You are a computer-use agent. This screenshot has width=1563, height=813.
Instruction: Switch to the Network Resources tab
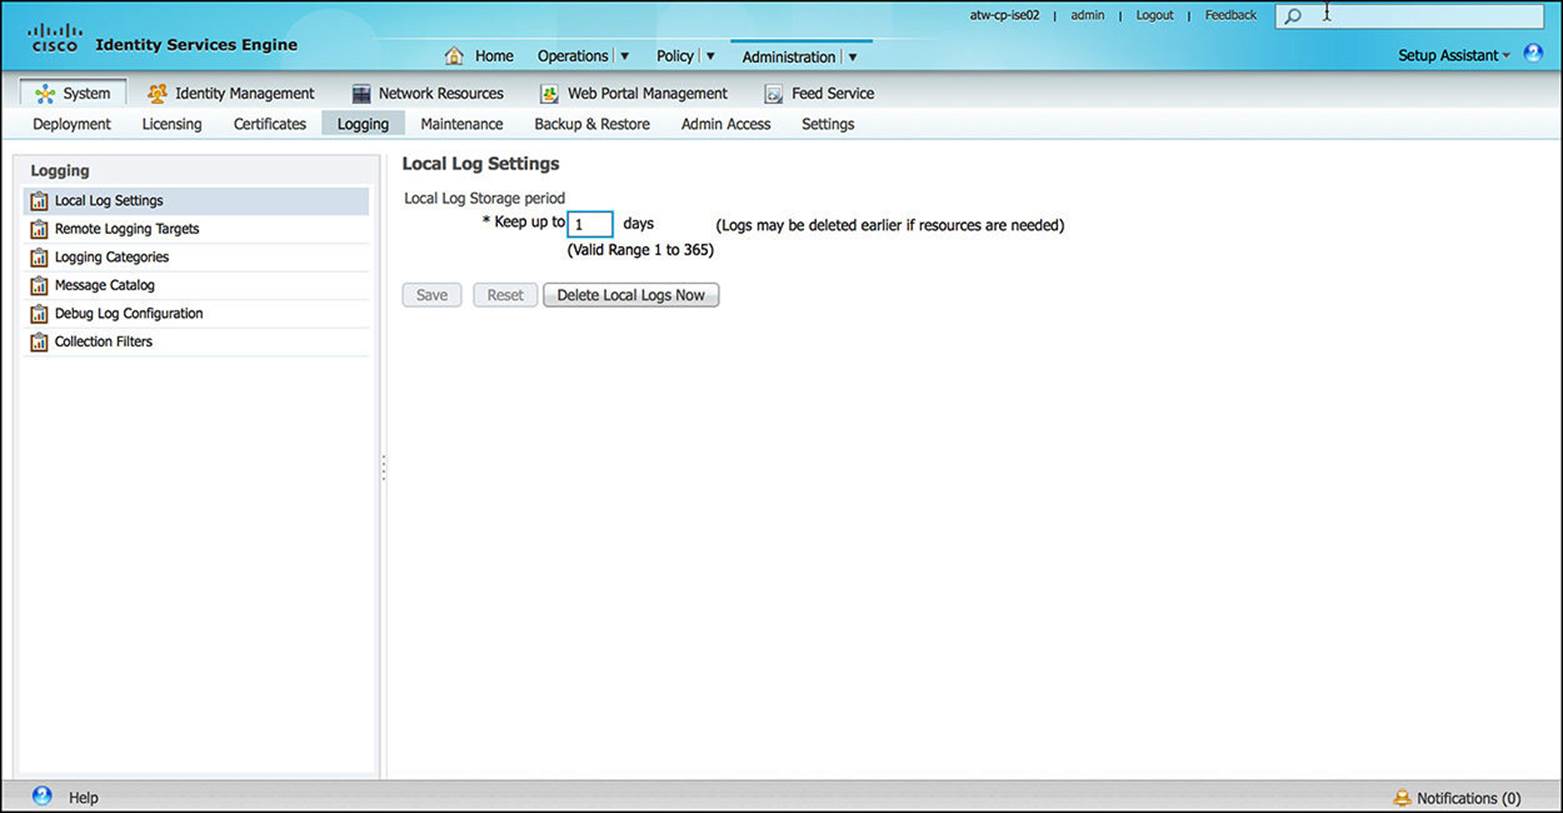tap(428, 93)
